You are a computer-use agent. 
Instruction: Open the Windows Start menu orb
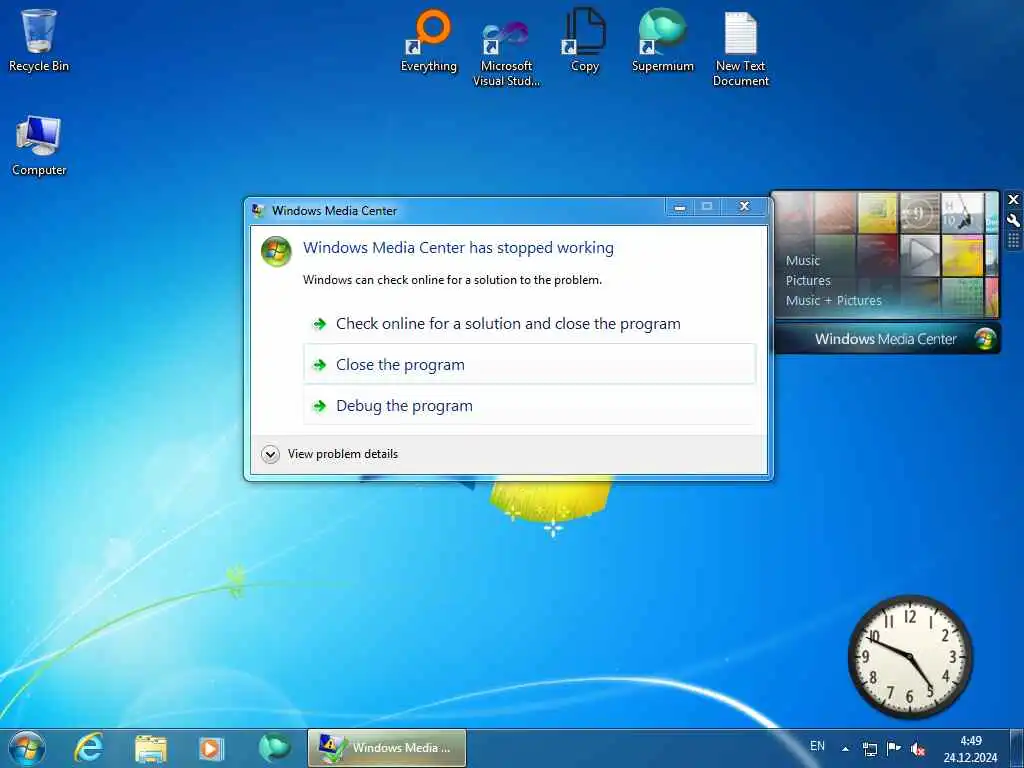tap(27, 748)
